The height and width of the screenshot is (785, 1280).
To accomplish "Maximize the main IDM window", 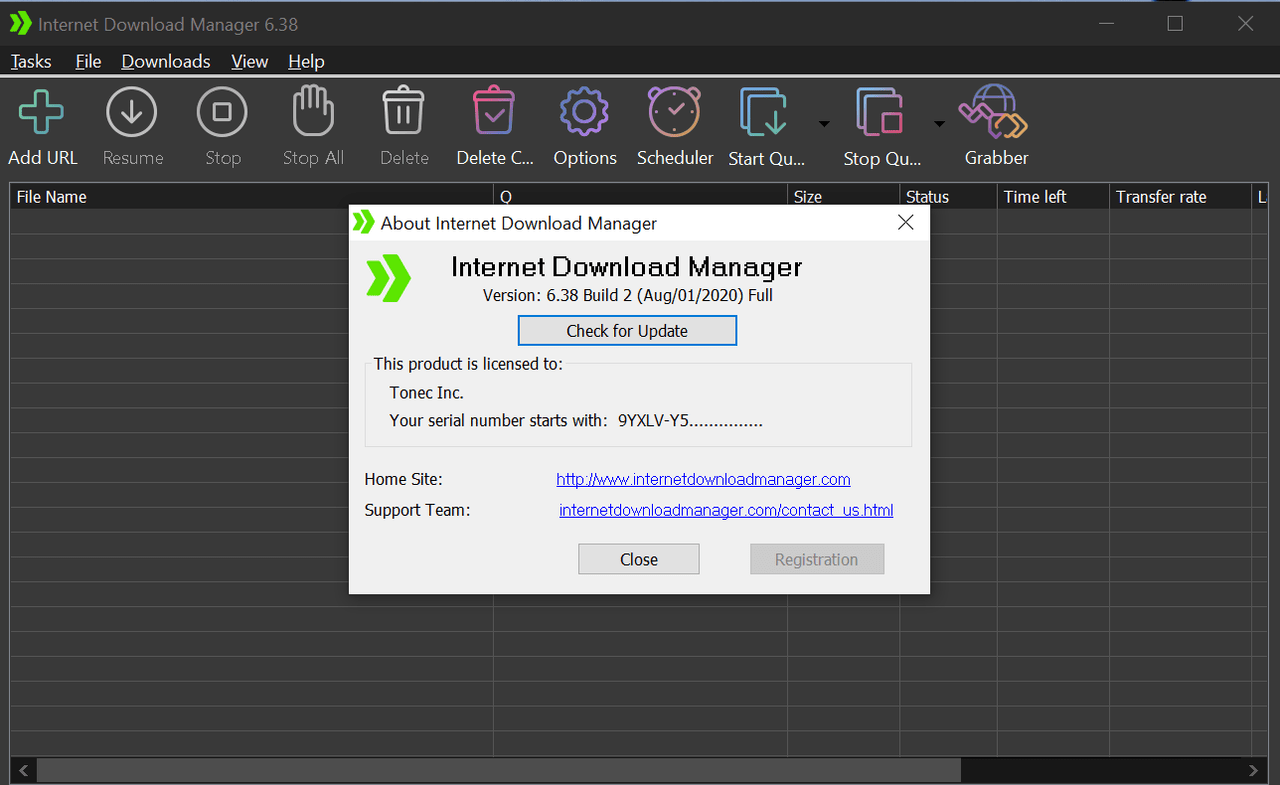I will (1175, 23).
